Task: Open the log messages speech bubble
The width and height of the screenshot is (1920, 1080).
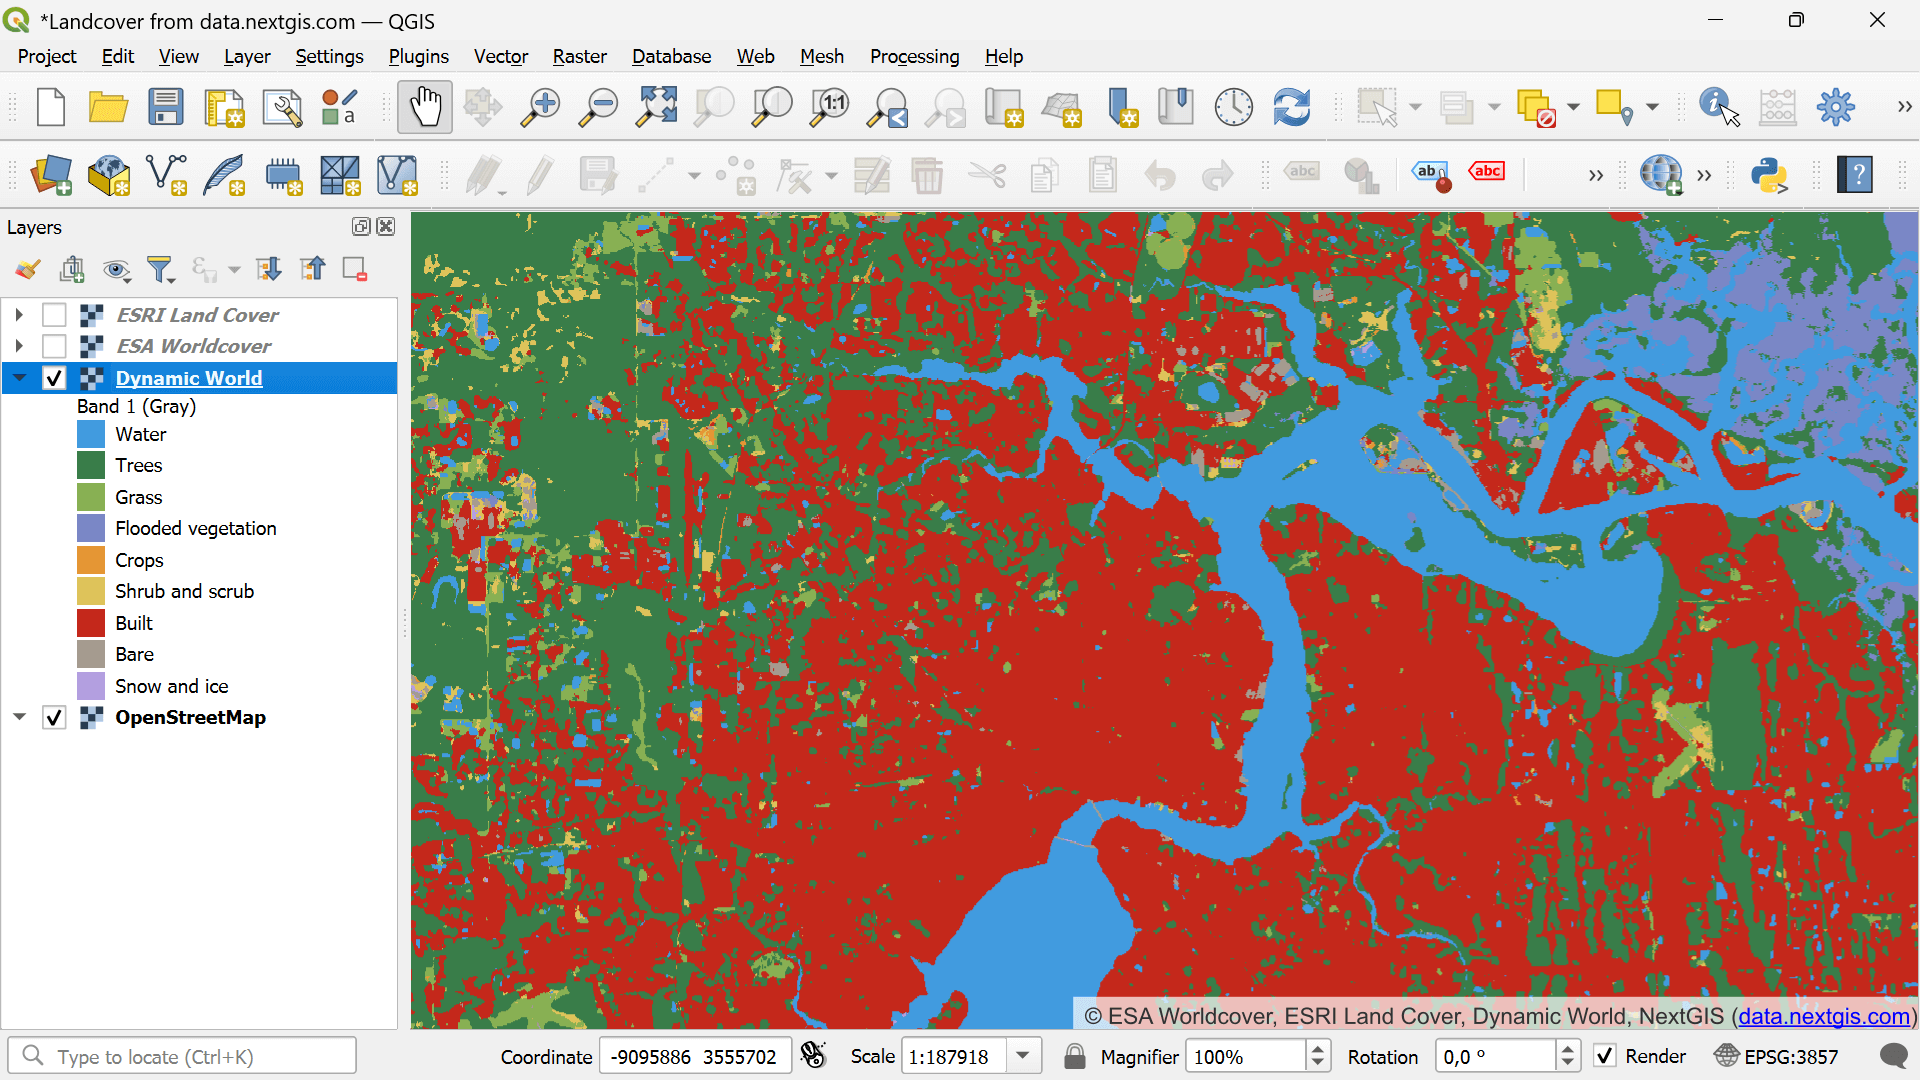Action: click(1893, 1056)
